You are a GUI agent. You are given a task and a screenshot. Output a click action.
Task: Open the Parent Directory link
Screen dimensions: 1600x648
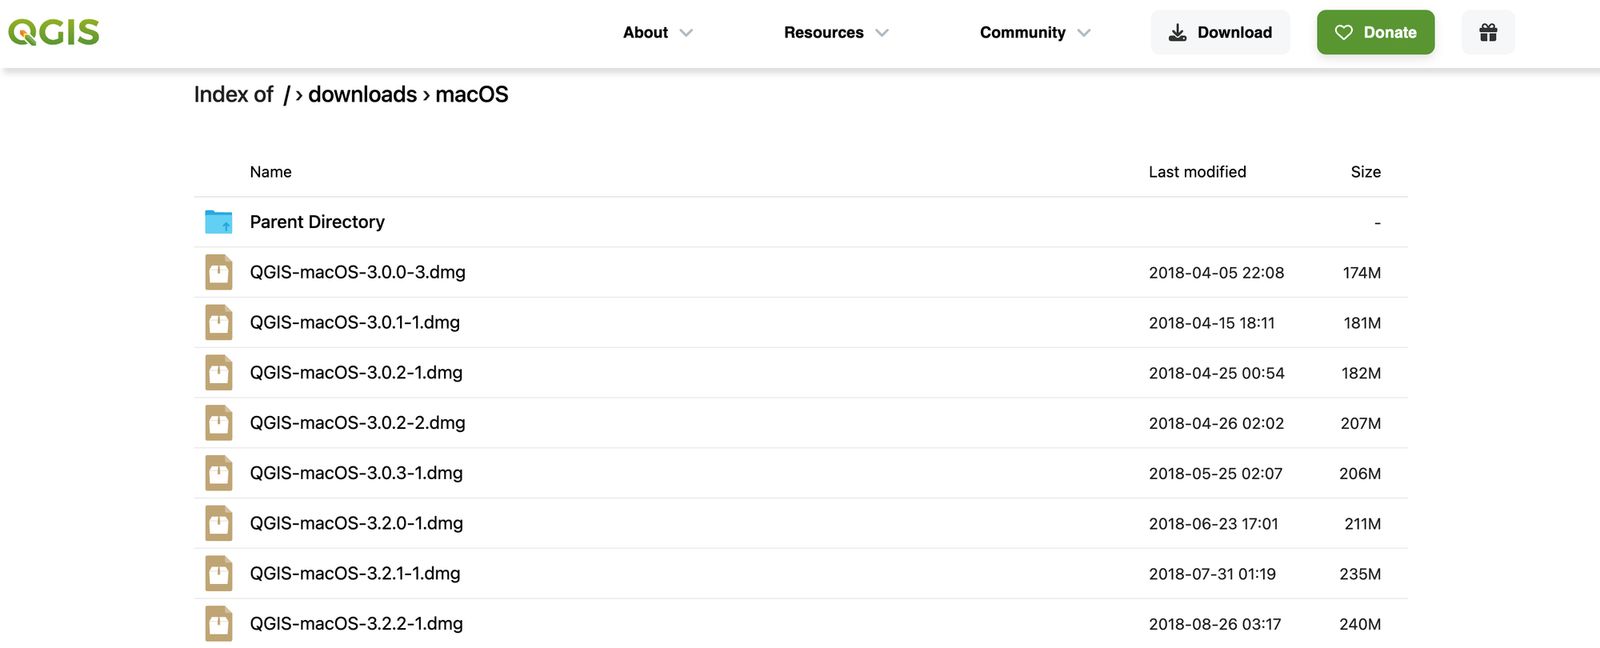click(317, 222)
